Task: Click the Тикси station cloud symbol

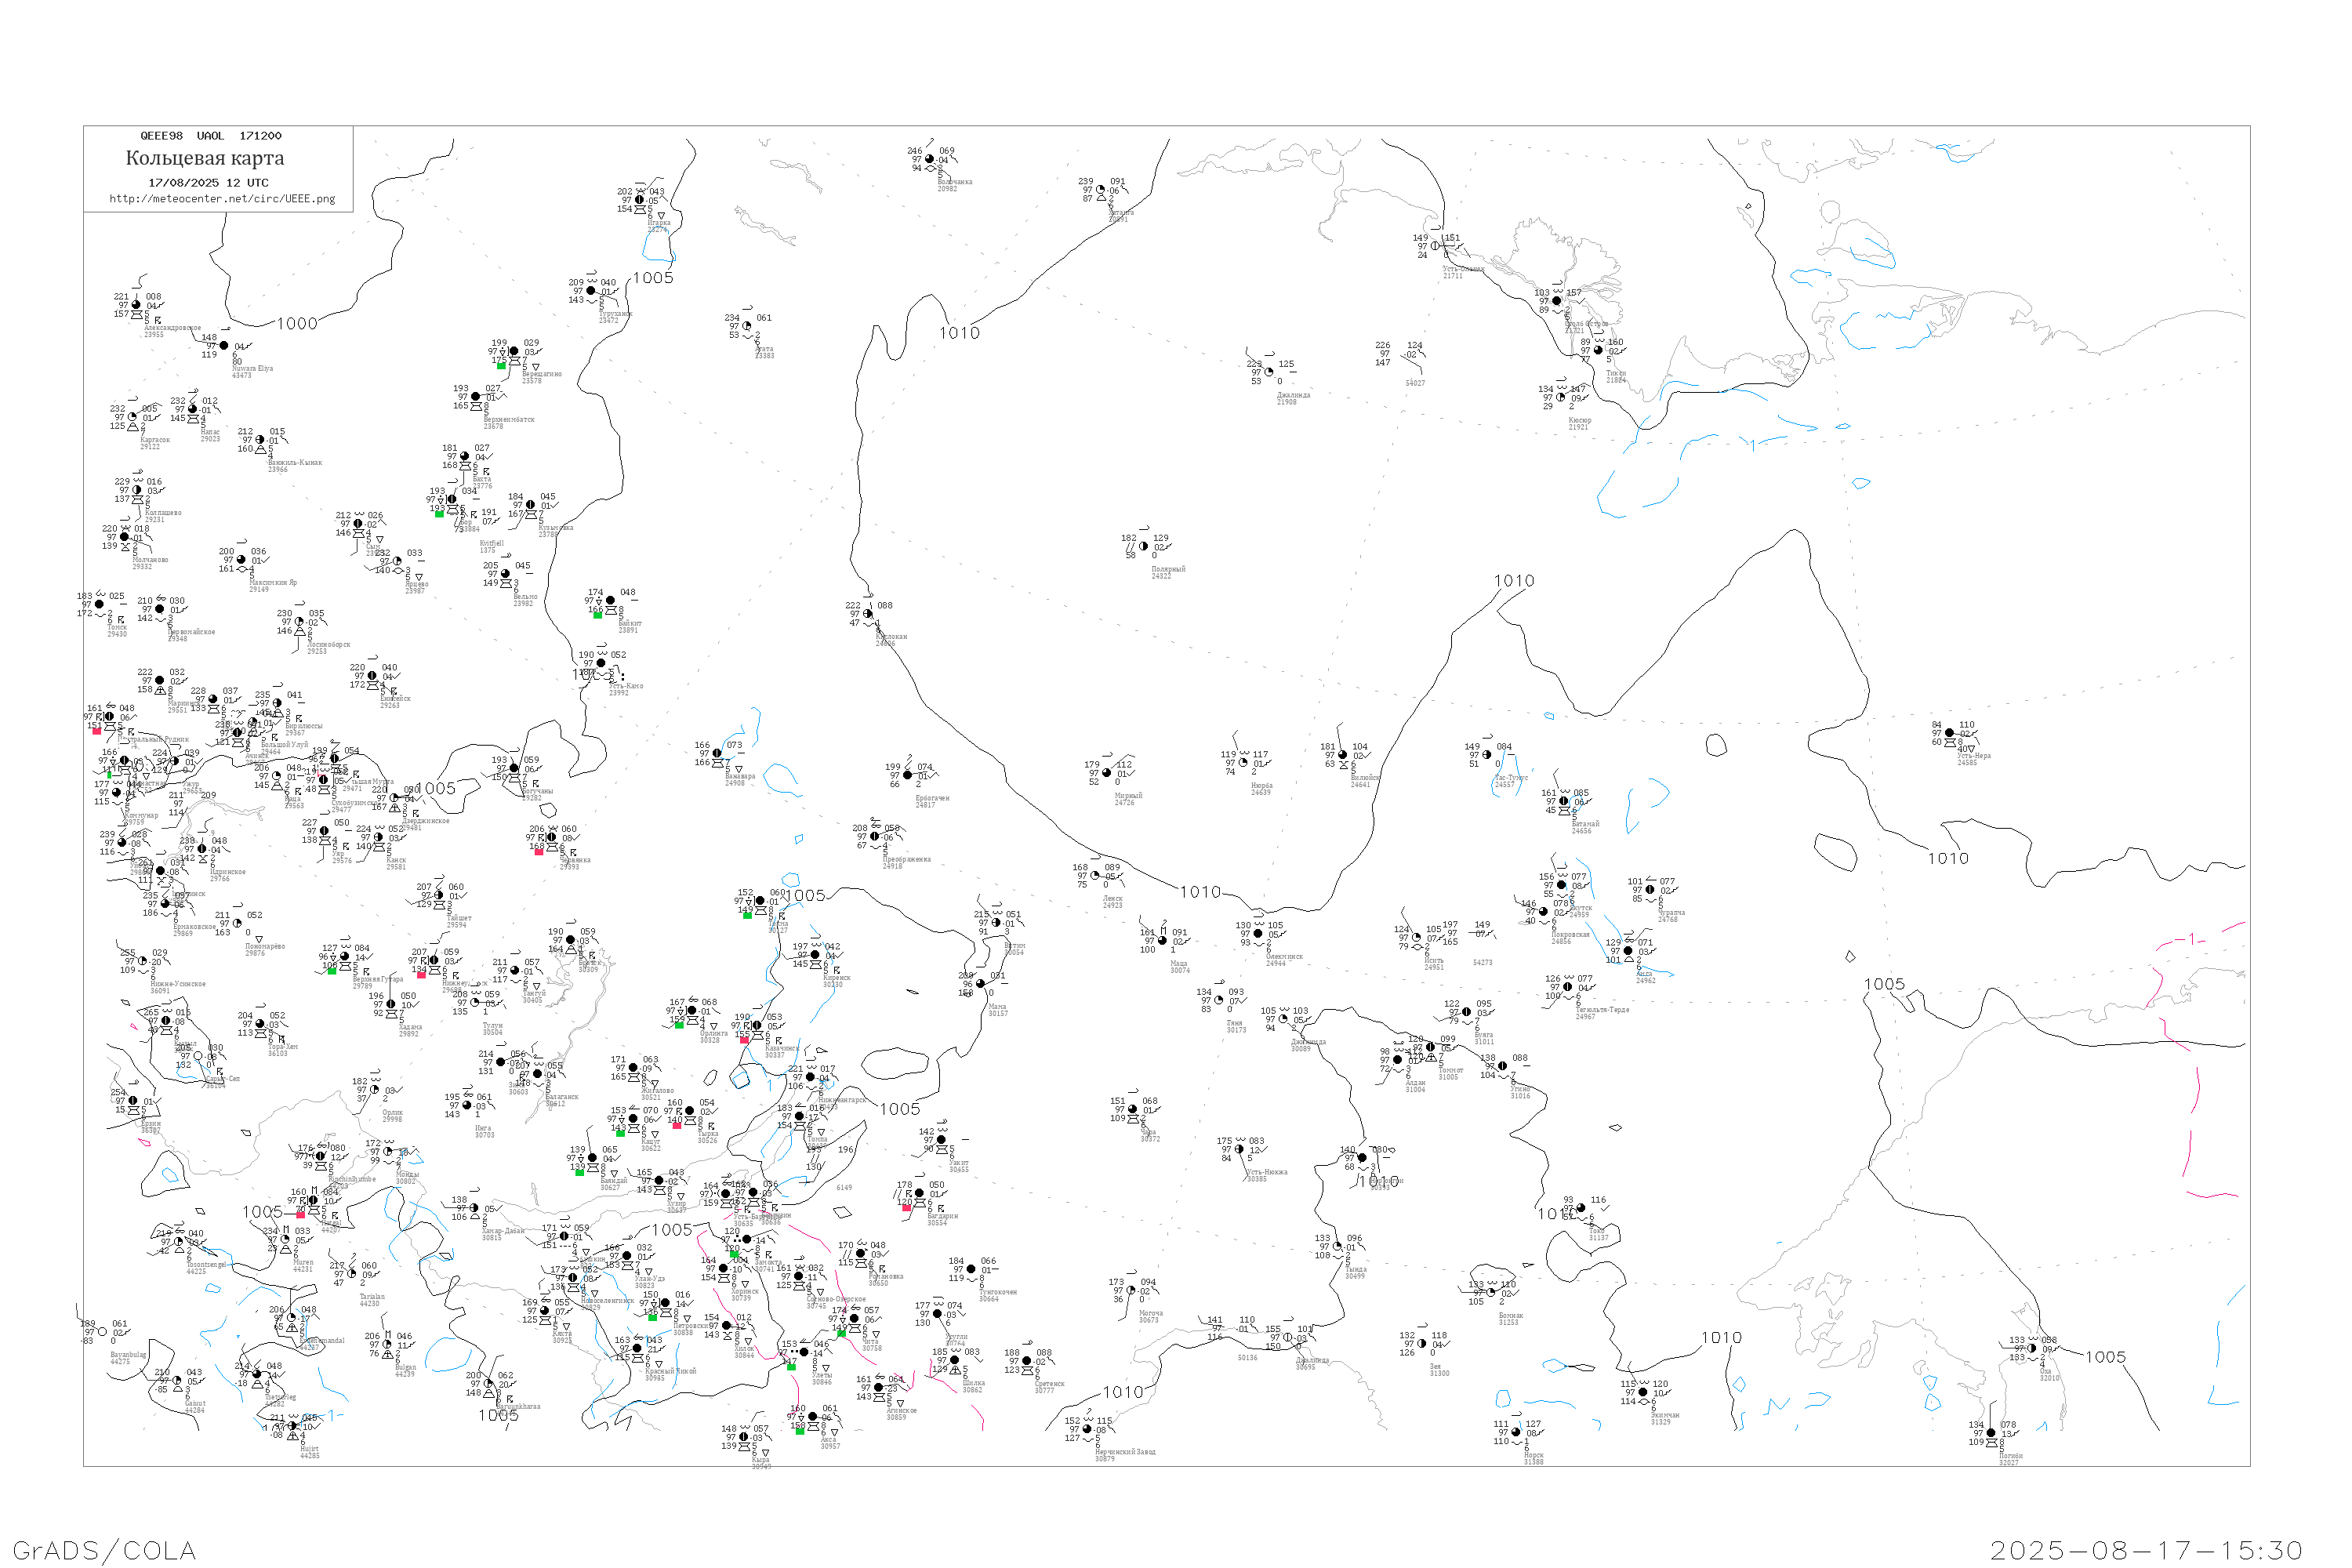Action: (x=1598, y=351)
